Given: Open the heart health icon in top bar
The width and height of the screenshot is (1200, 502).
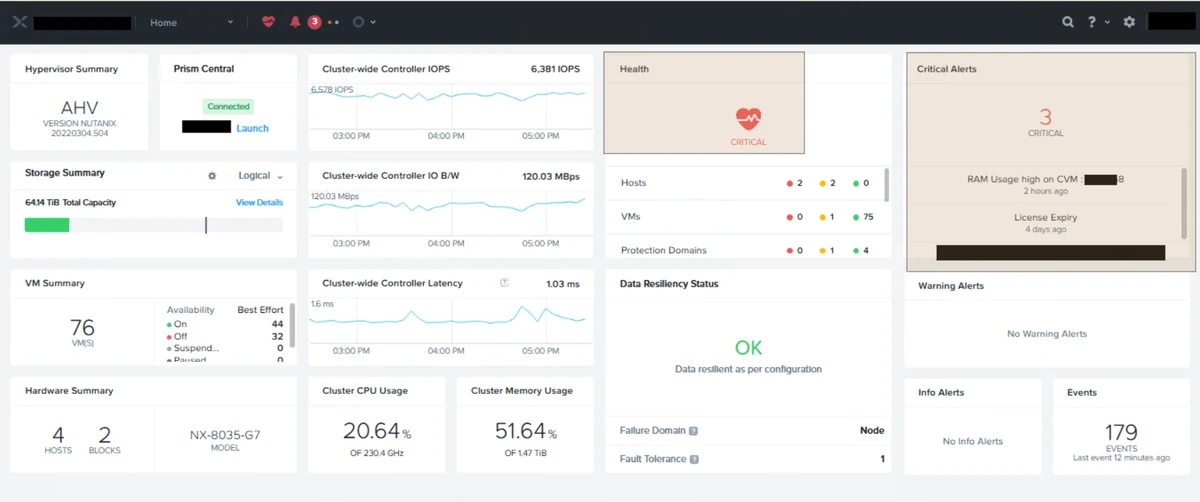Looking at the screenshot, I should (268, 22).
